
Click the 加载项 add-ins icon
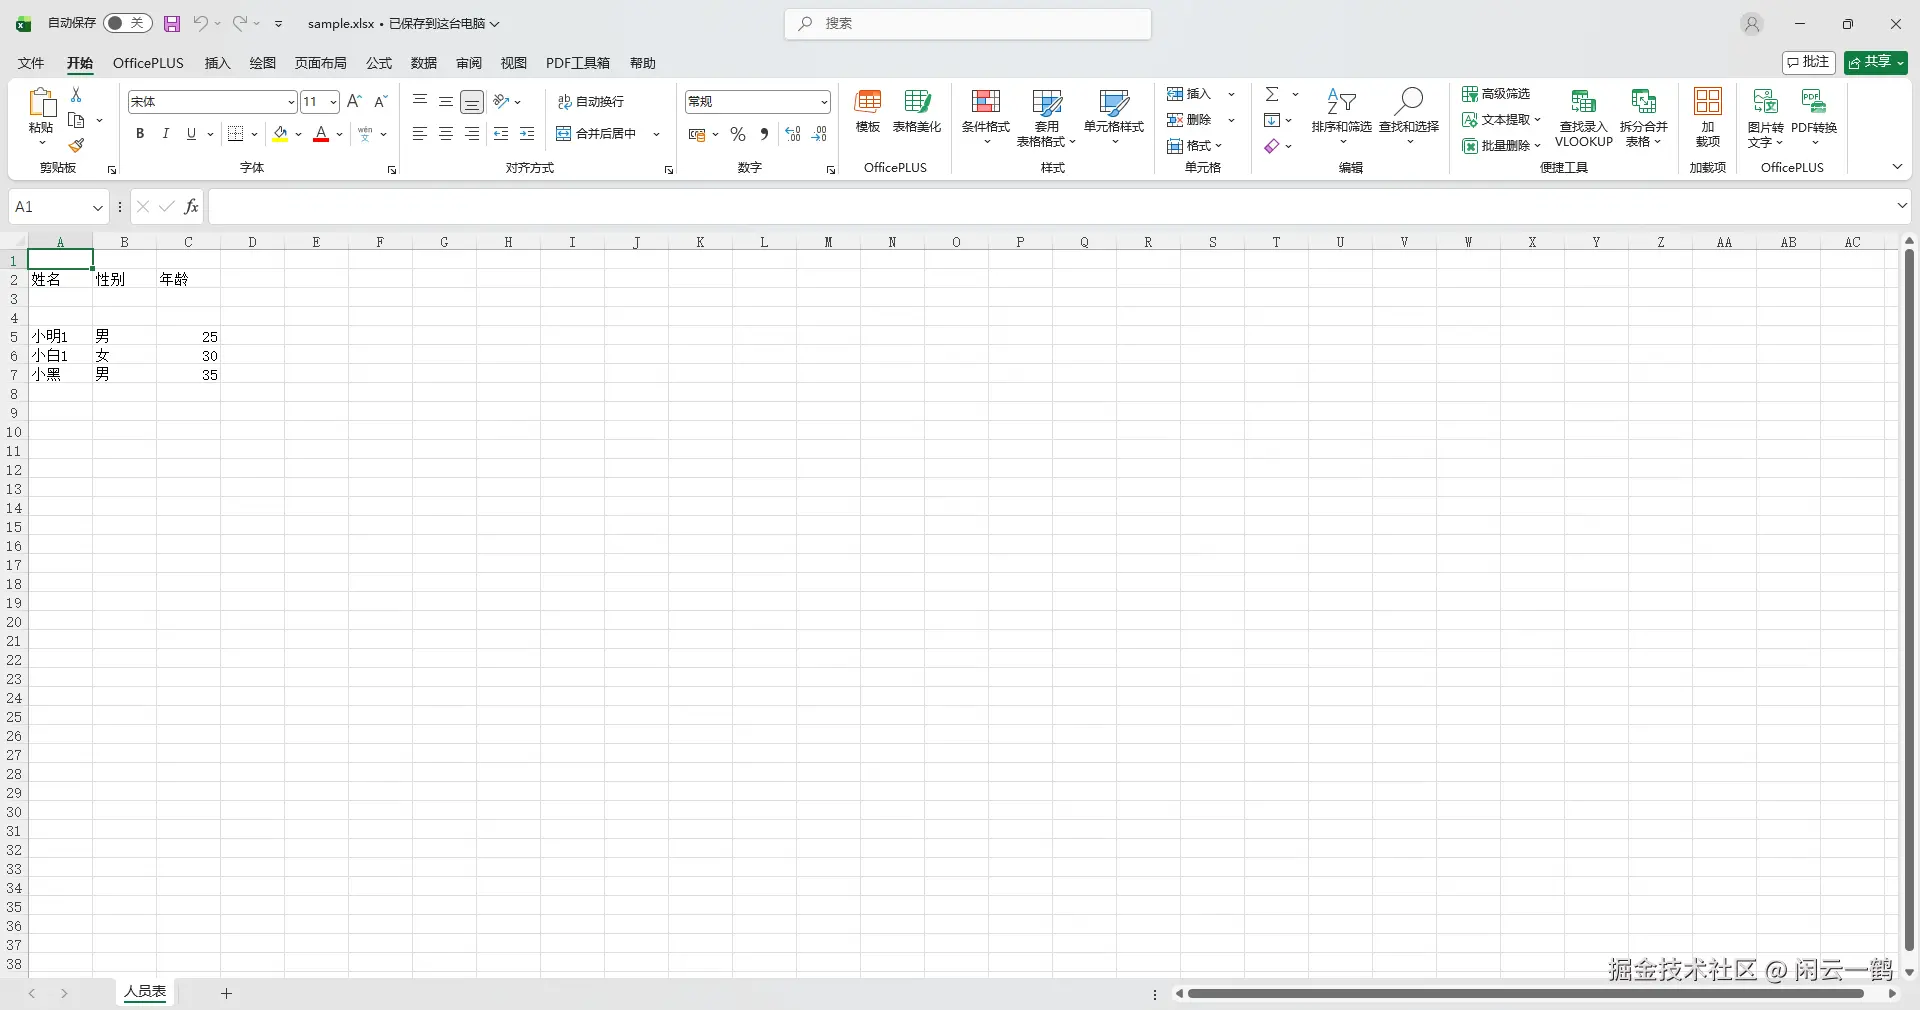point(1708,118)
